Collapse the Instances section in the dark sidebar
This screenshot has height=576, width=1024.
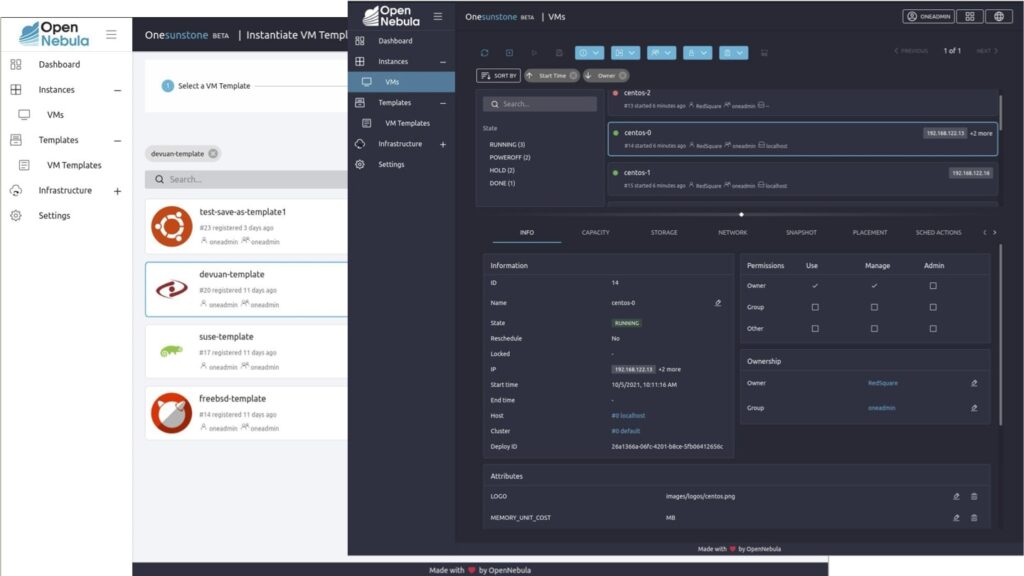pos(443,62)
